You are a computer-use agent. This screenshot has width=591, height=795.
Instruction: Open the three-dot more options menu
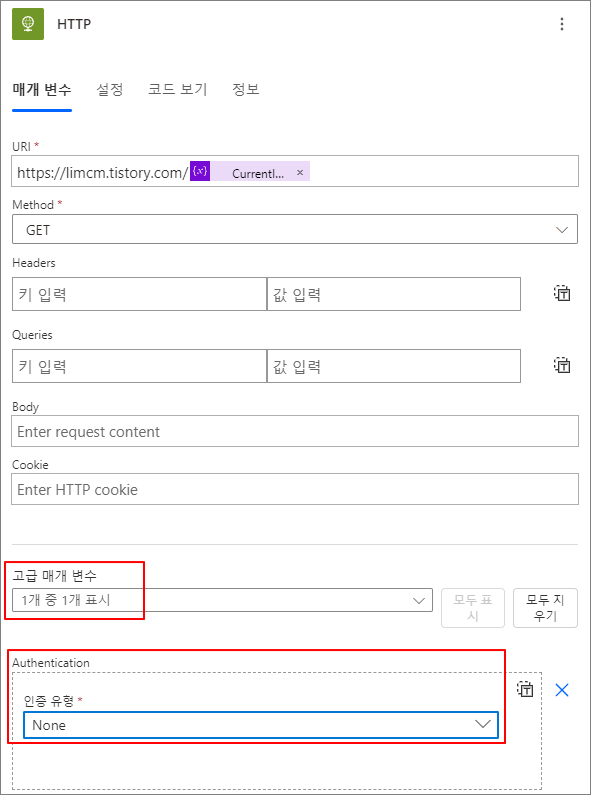(562, 24)
